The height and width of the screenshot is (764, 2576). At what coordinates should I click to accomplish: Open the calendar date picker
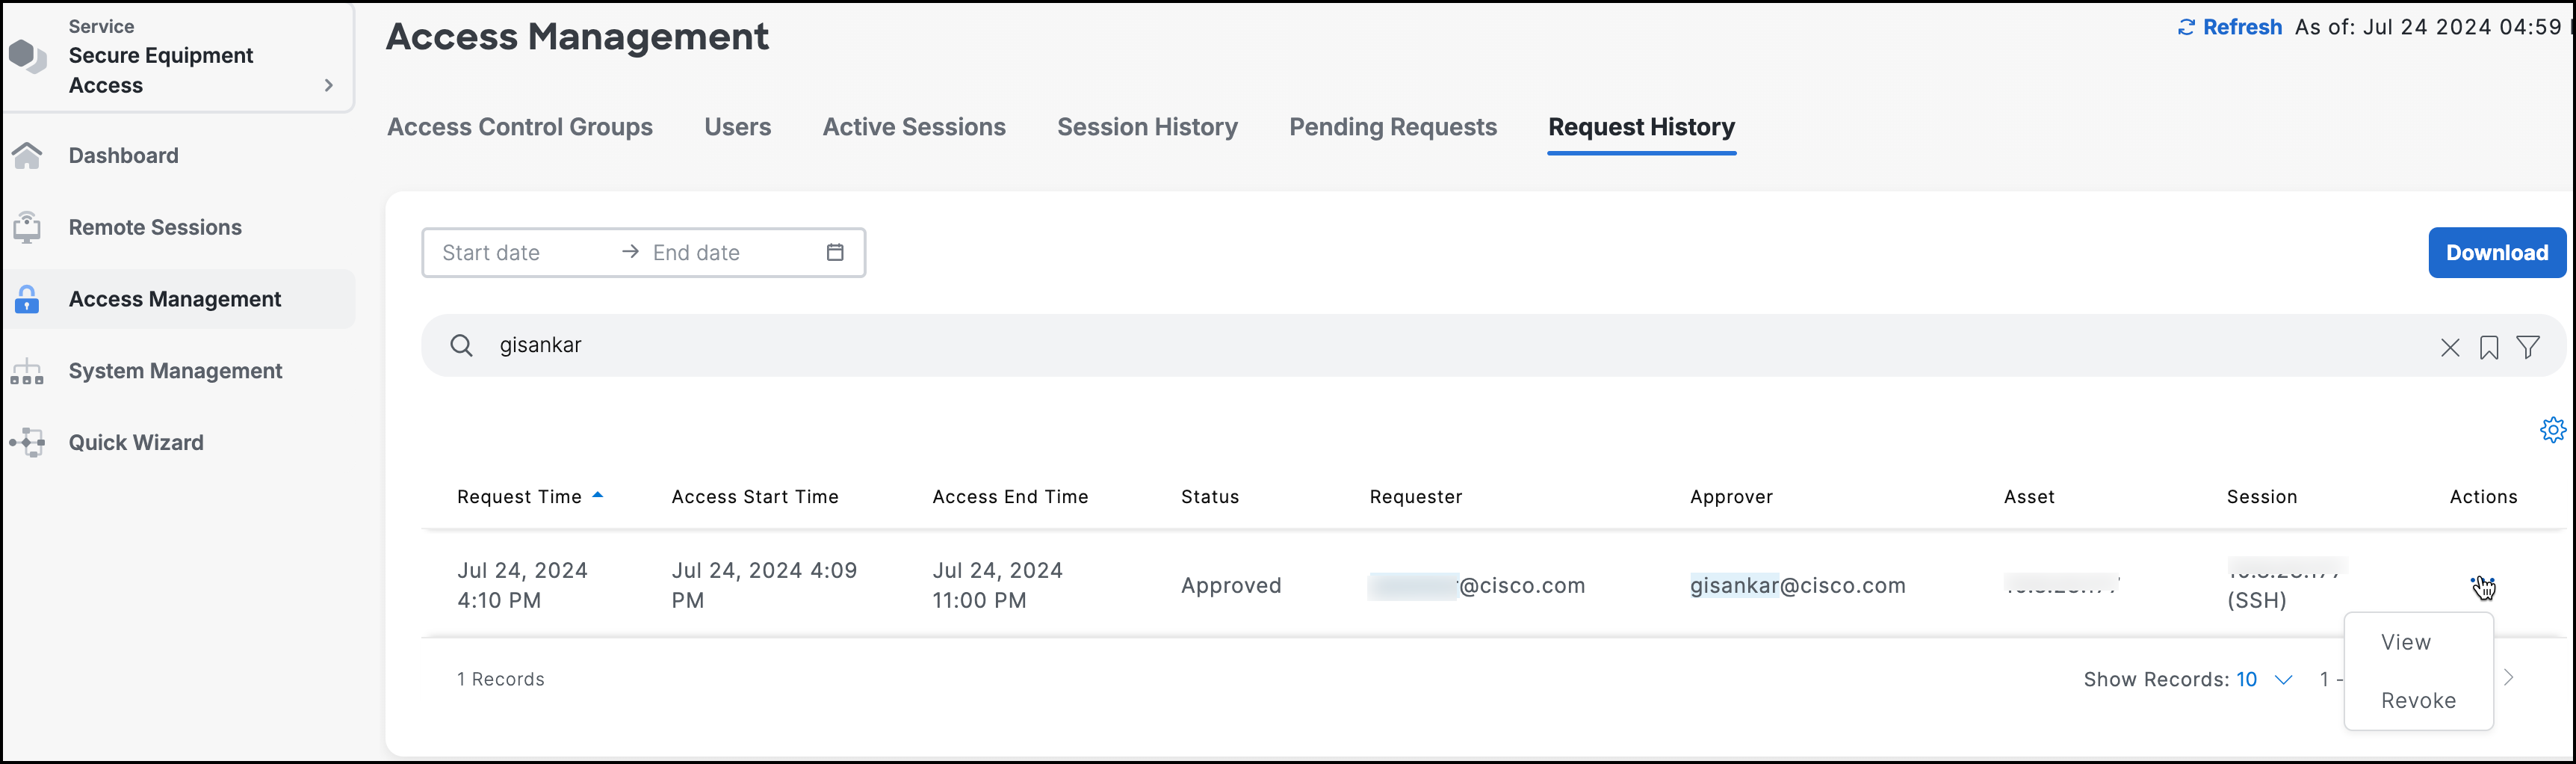[835, 252]
